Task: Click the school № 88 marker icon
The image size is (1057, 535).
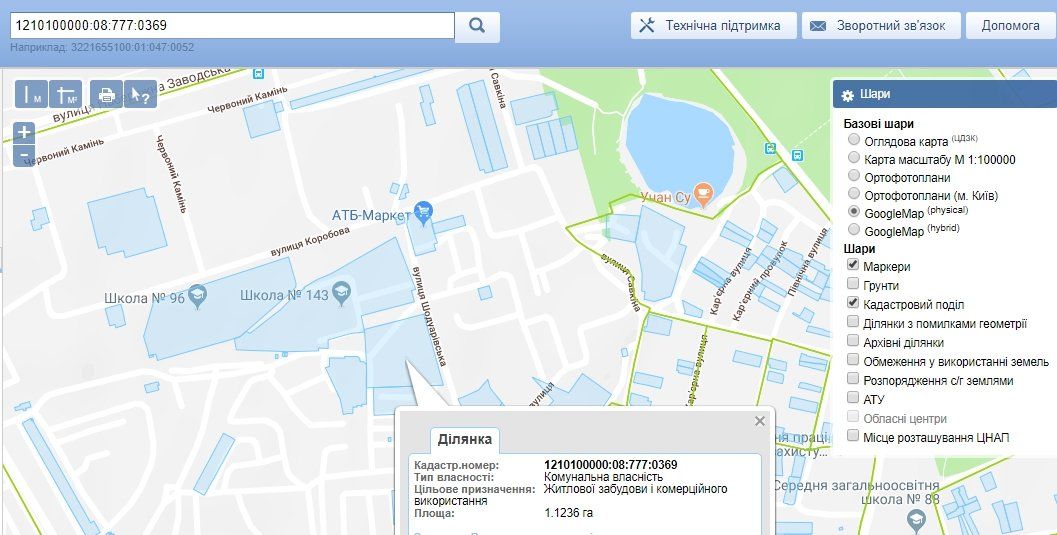Action: coord(915,520)
